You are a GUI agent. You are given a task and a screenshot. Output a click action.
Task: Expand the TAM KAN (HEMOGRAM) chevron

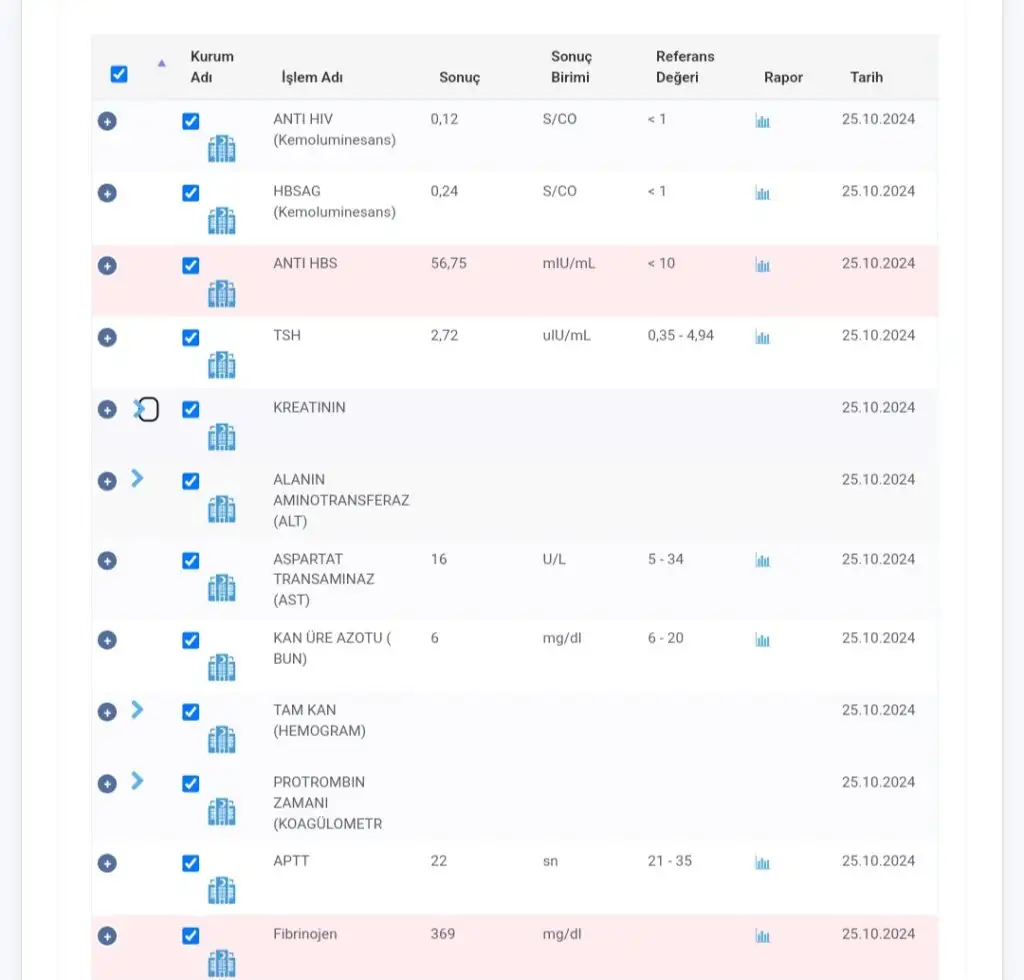click(x=137, y=710)
